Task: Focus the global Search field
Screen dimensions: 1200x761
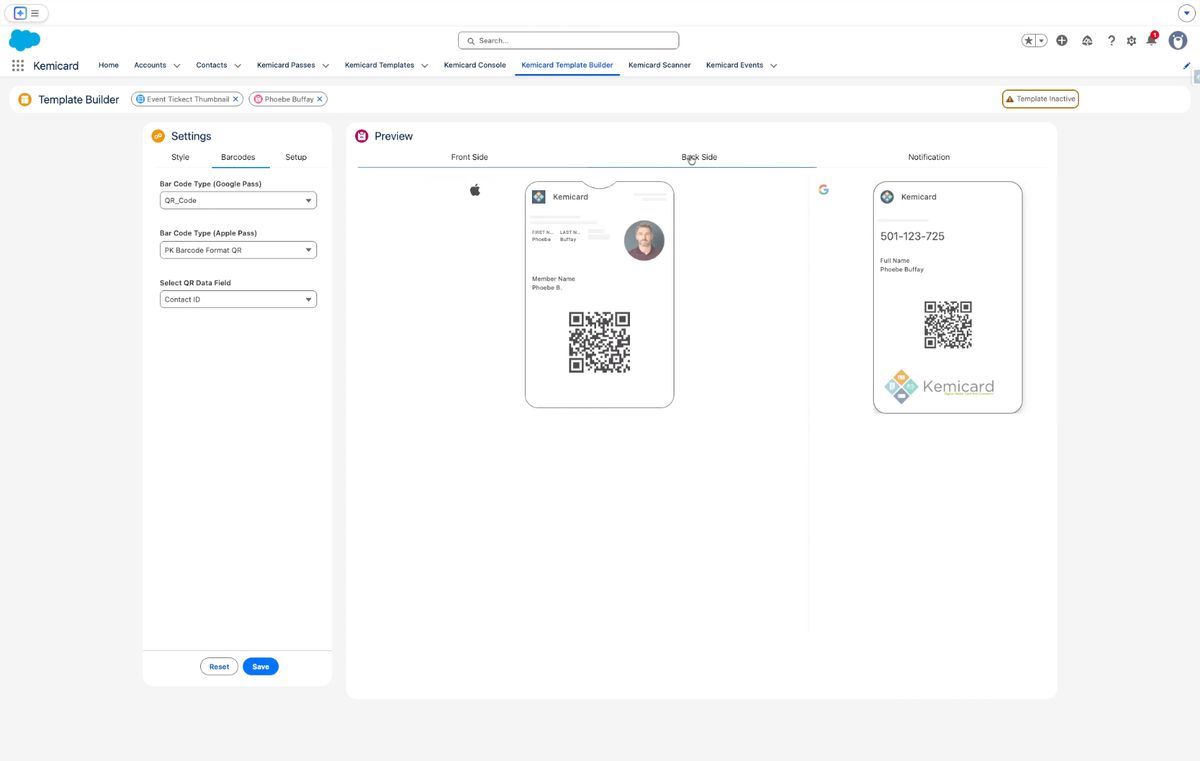Action: click(568, 41)
